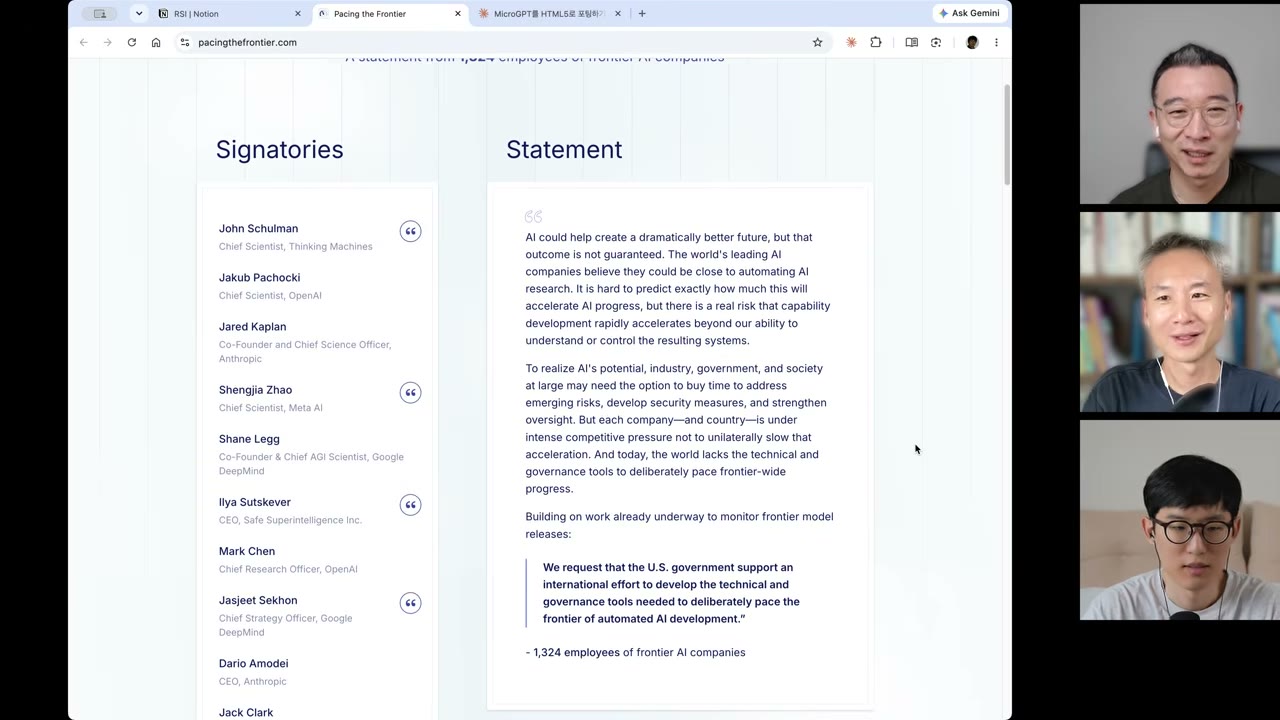Image resolution: width=1280 pixels, height=720 pixels.
Task: Switch to the MicroGPT HTML5 tab
Action: click(x=549, y=13)
